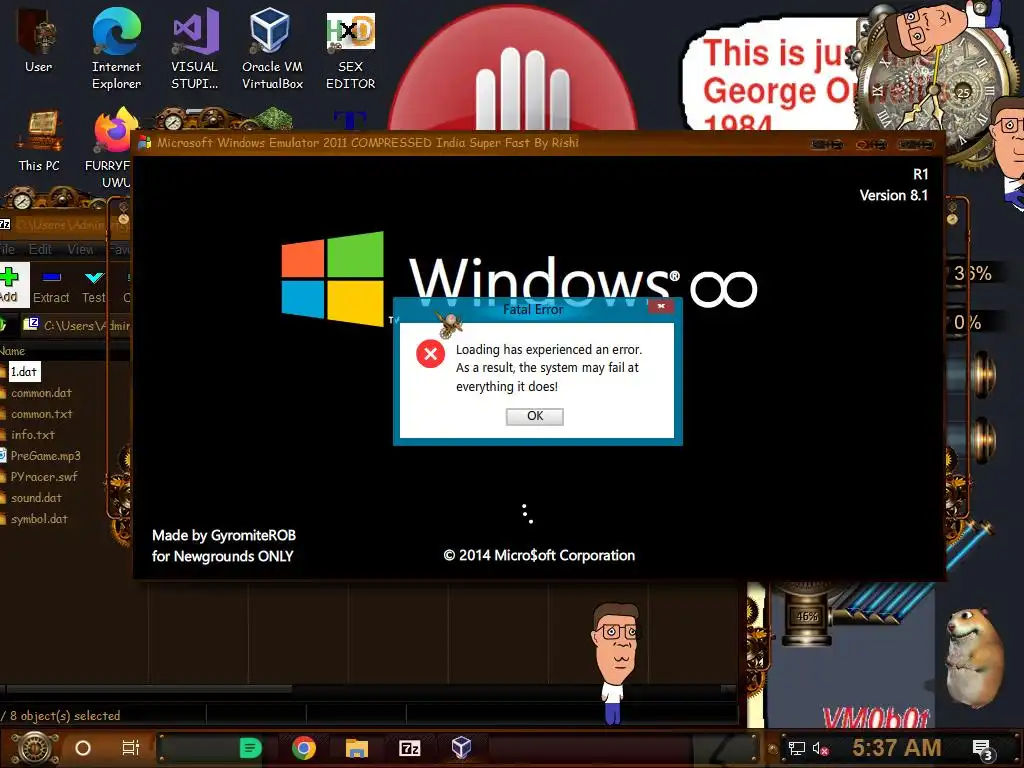This screenshot has height=768, width=1024.
Task: Close the Fatal Error dialog
Action: 661,306
